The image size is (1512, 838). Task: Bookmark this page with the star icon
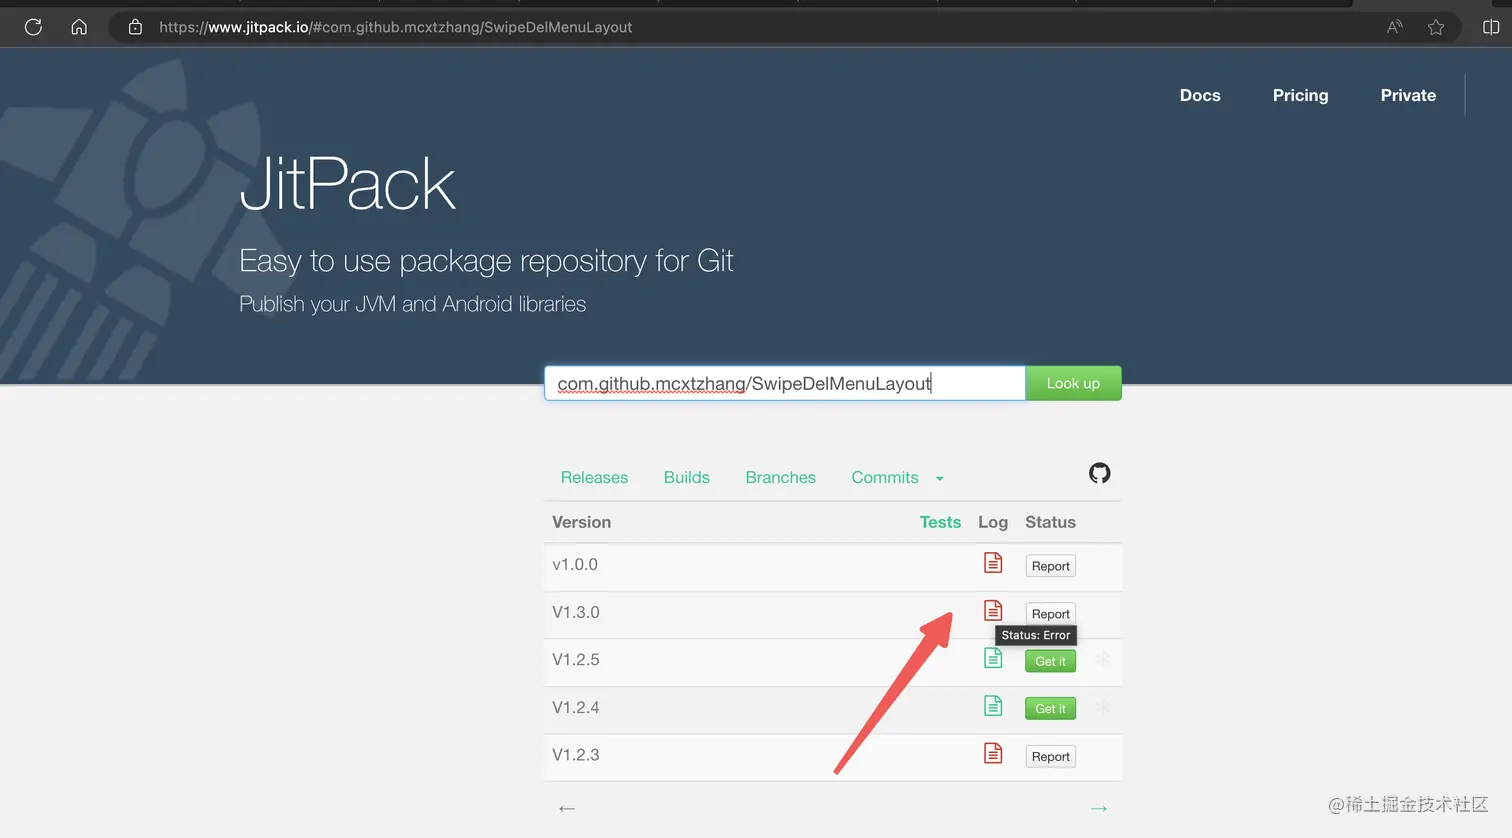point(1436,27)
